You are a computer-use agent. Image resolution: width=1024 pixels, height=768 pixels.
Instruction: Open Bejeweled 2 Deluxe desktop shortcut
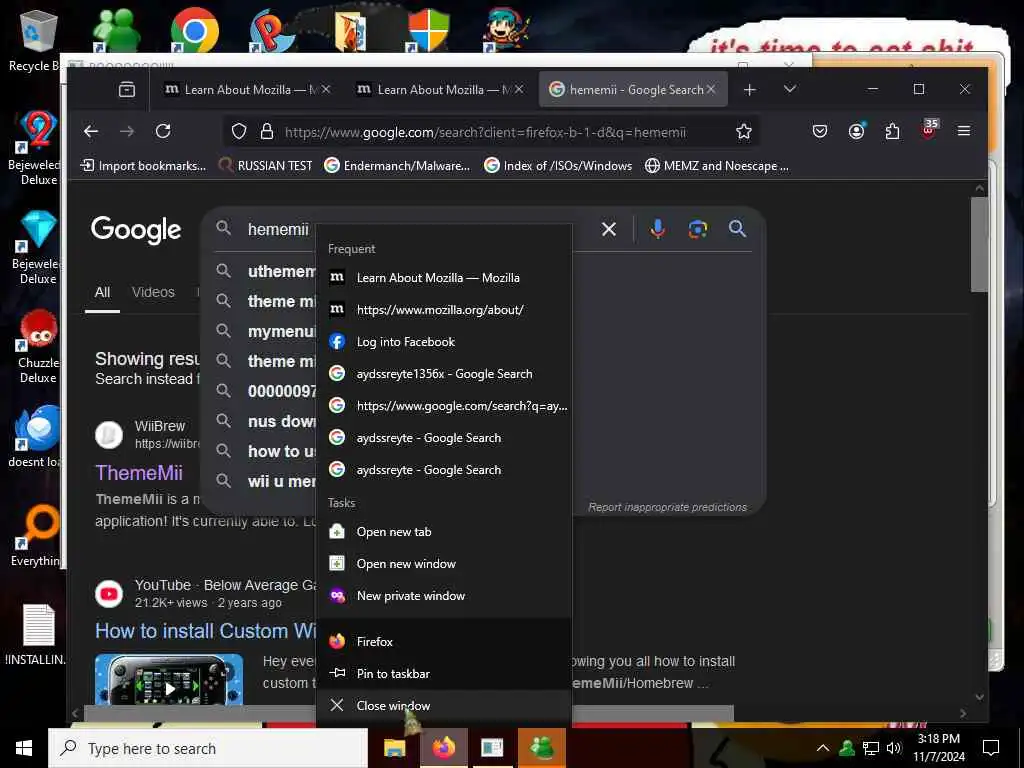coord(38,148)
